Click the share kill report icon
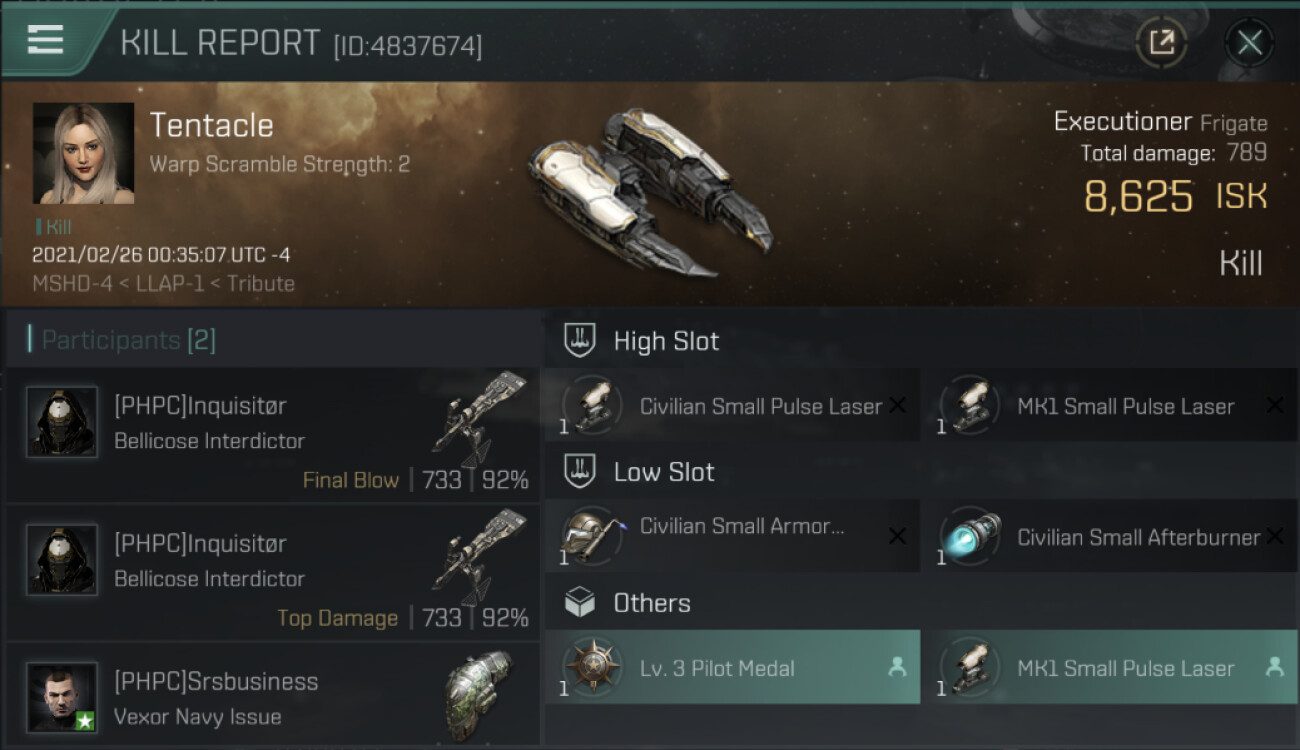Viewport: 1300px width, 750px height. click(x=1161, y=42)
